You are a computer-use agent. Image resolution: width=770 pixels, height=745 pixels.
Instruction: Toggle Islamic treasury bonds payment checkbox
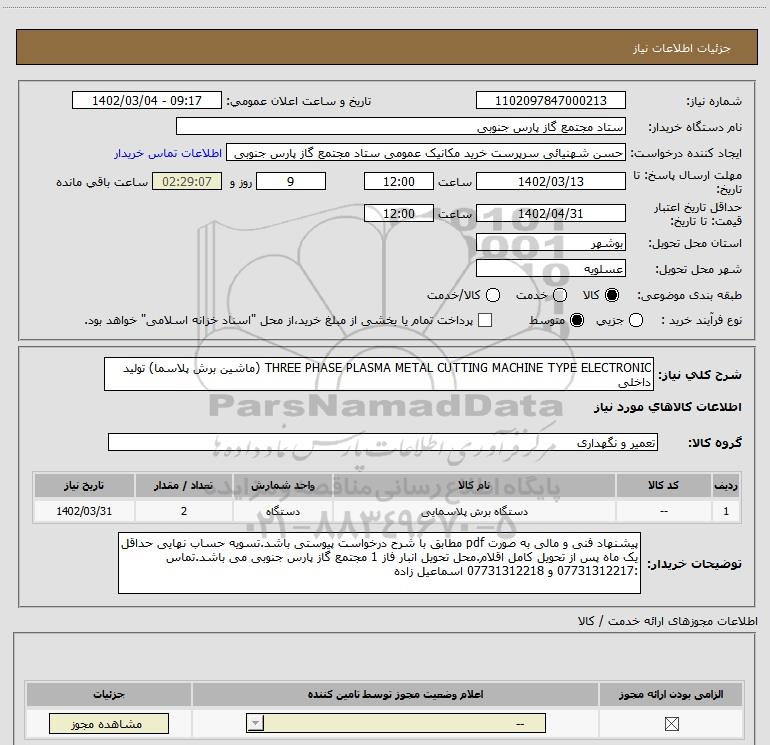pos(485,320)
